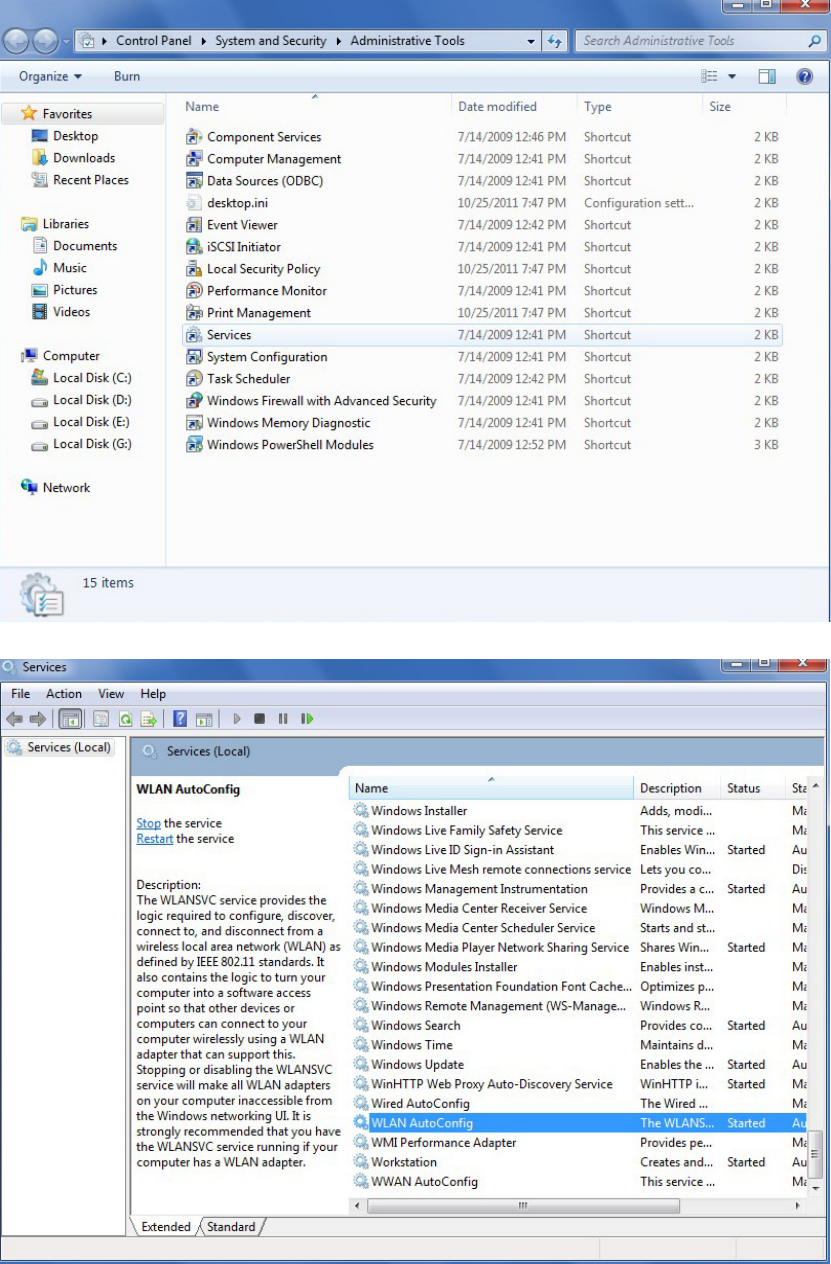Open File menu in Services window
Screen dimensions: 831x1264
[21, 694]
